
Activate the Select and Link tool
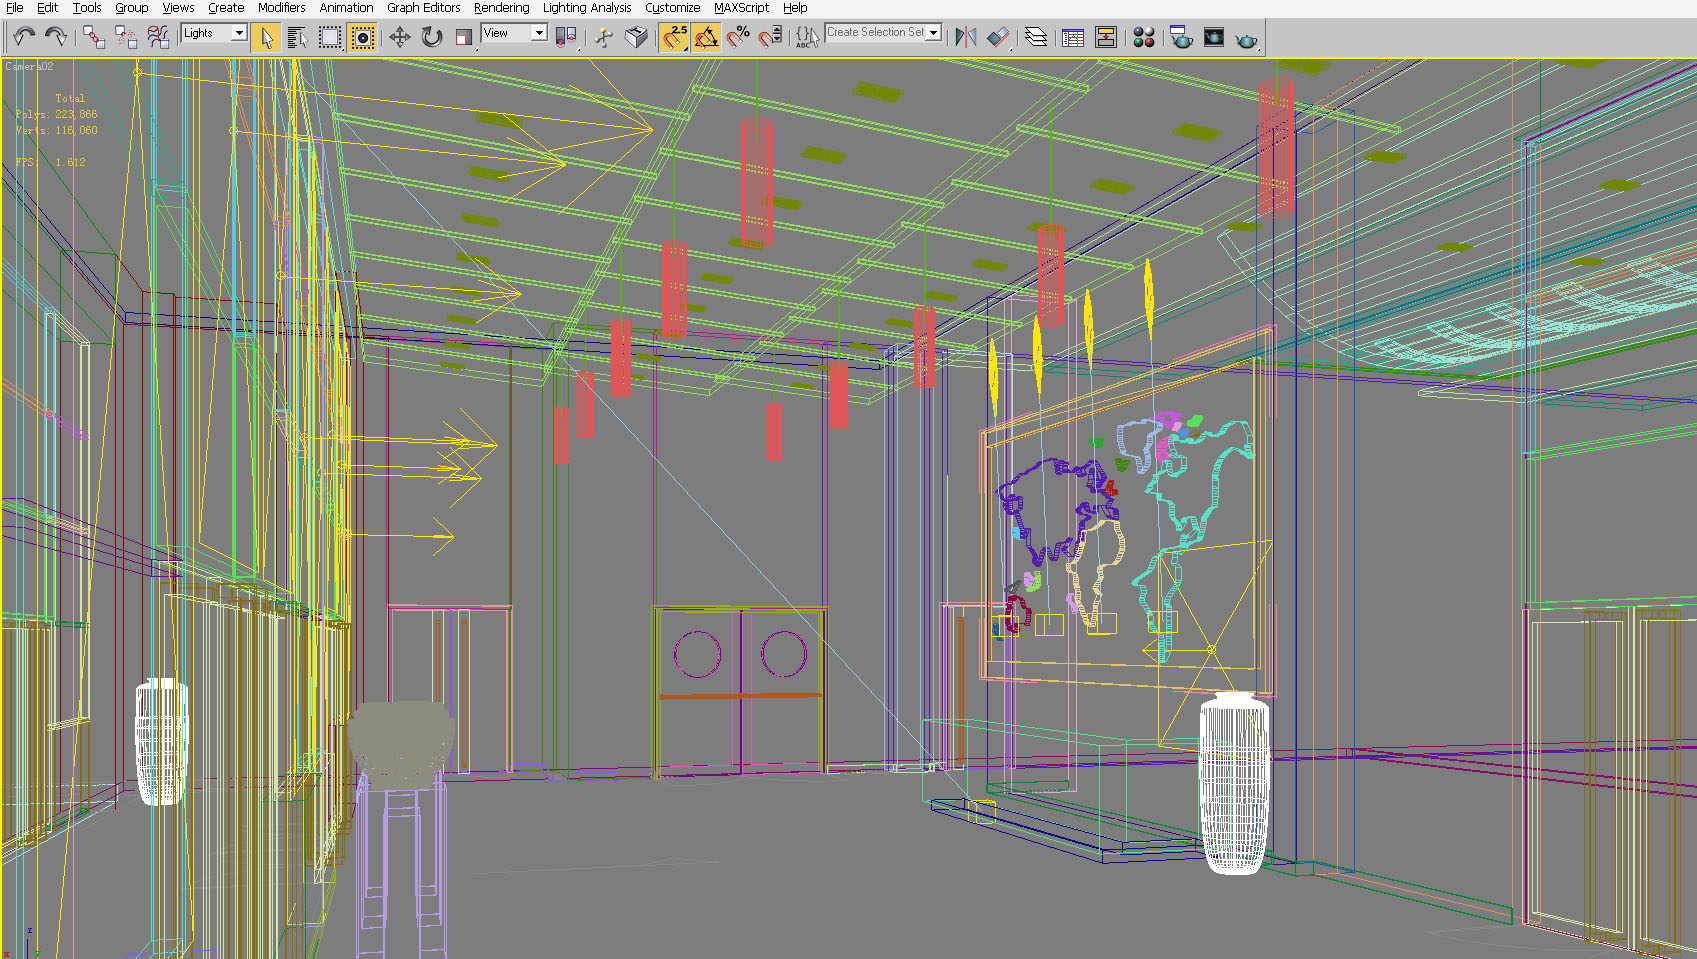[94, 37]
